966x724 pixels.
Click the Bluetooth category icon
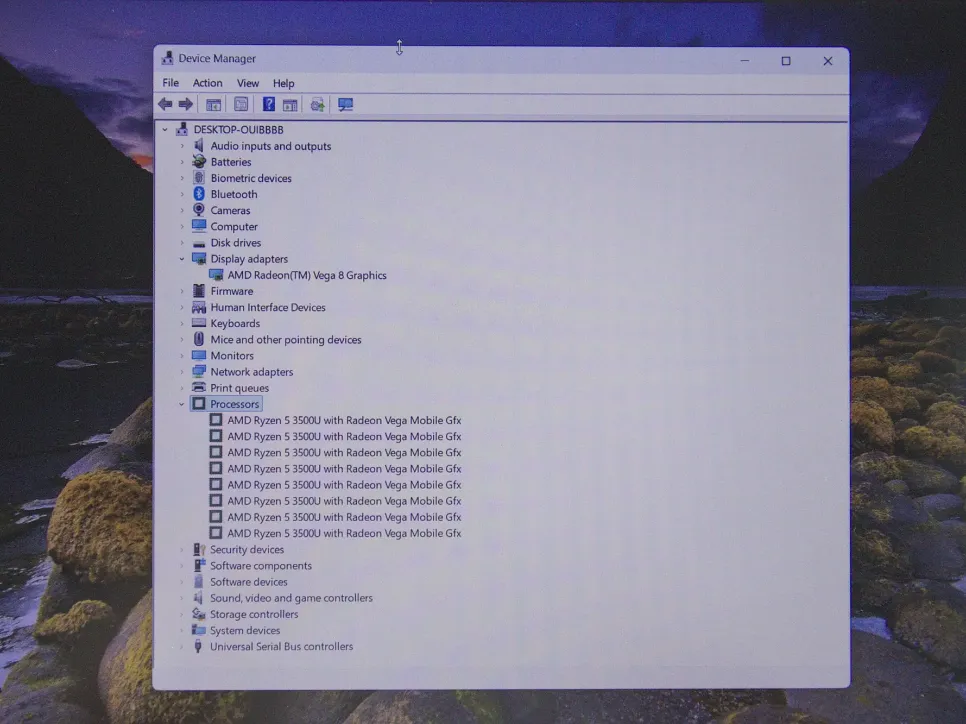198,193
